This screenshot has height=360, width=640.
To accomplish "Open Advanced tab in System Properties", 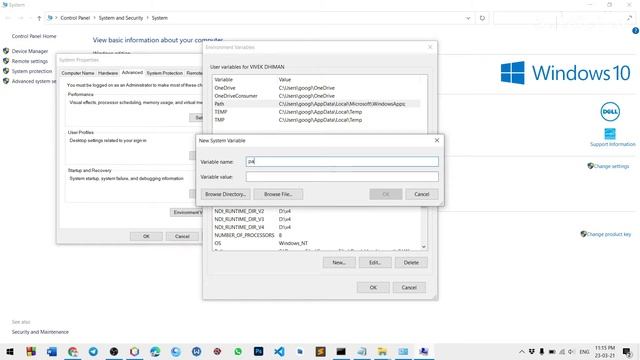I will click(x=132, y=72).
